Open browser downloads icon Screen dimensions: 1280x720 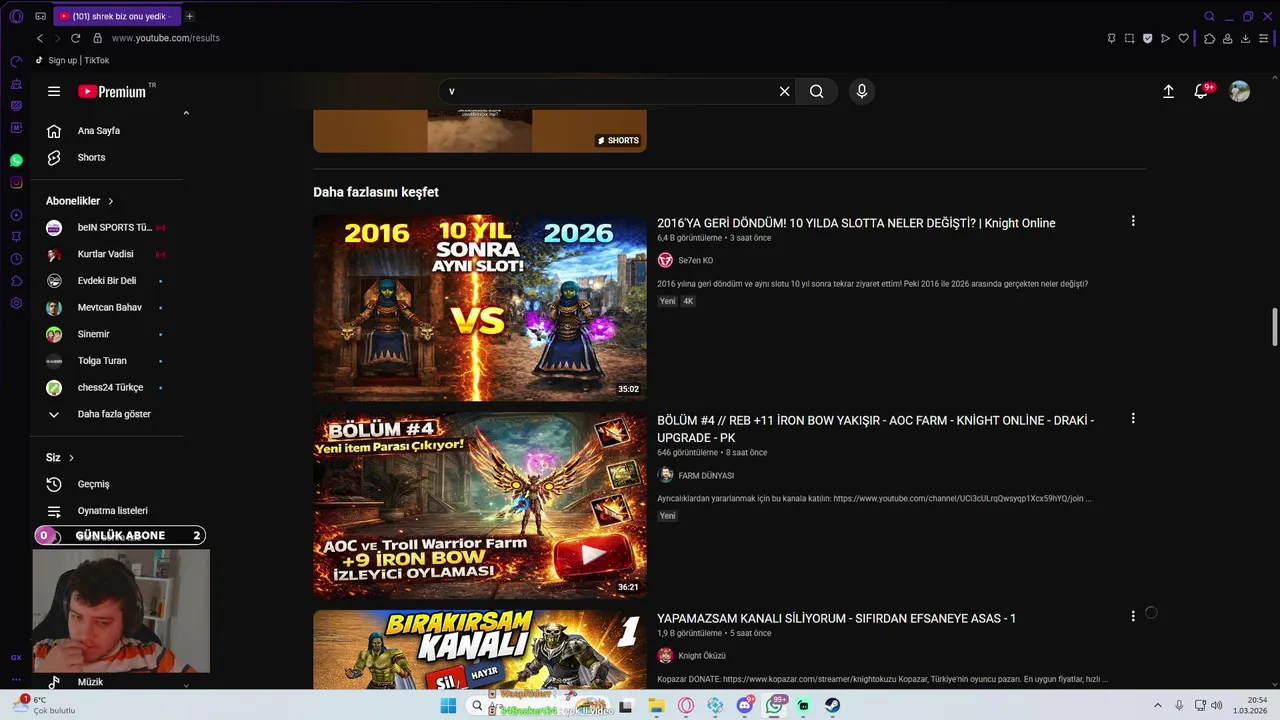1245,38
